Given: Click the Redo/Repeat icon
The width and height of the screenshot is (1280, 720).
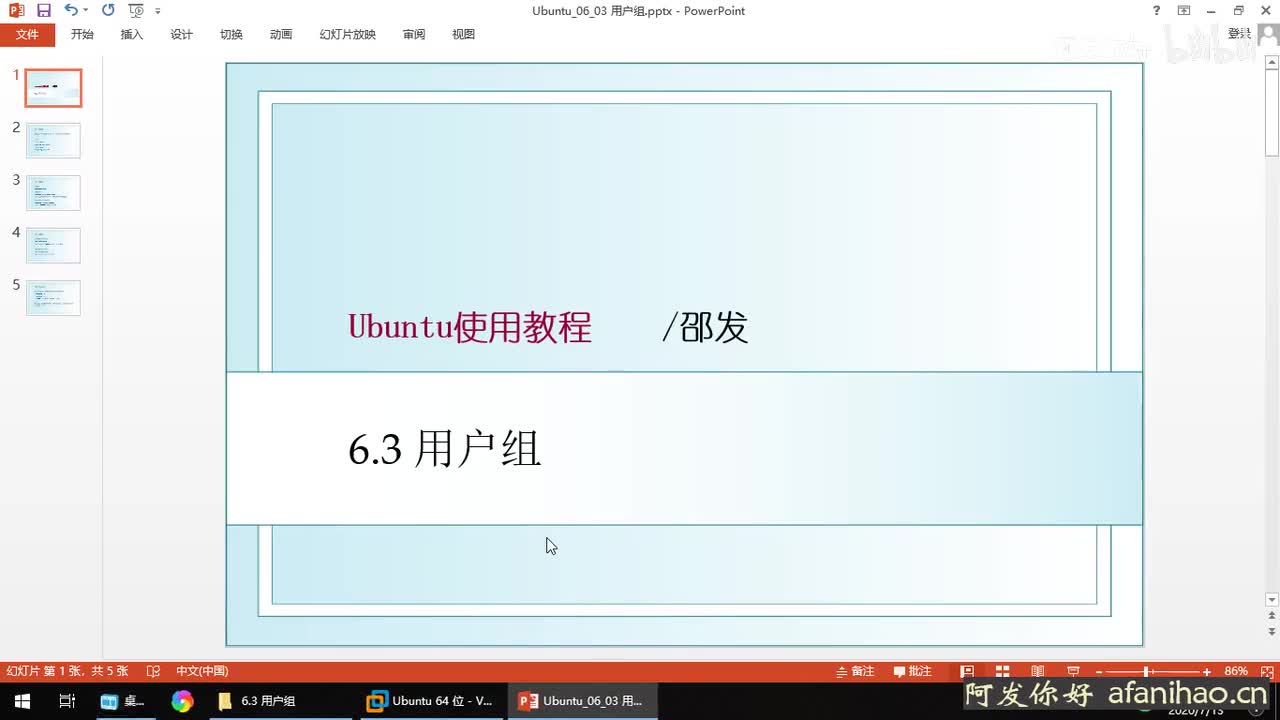Looking at the screenshot, I should (x=108, y=10).
